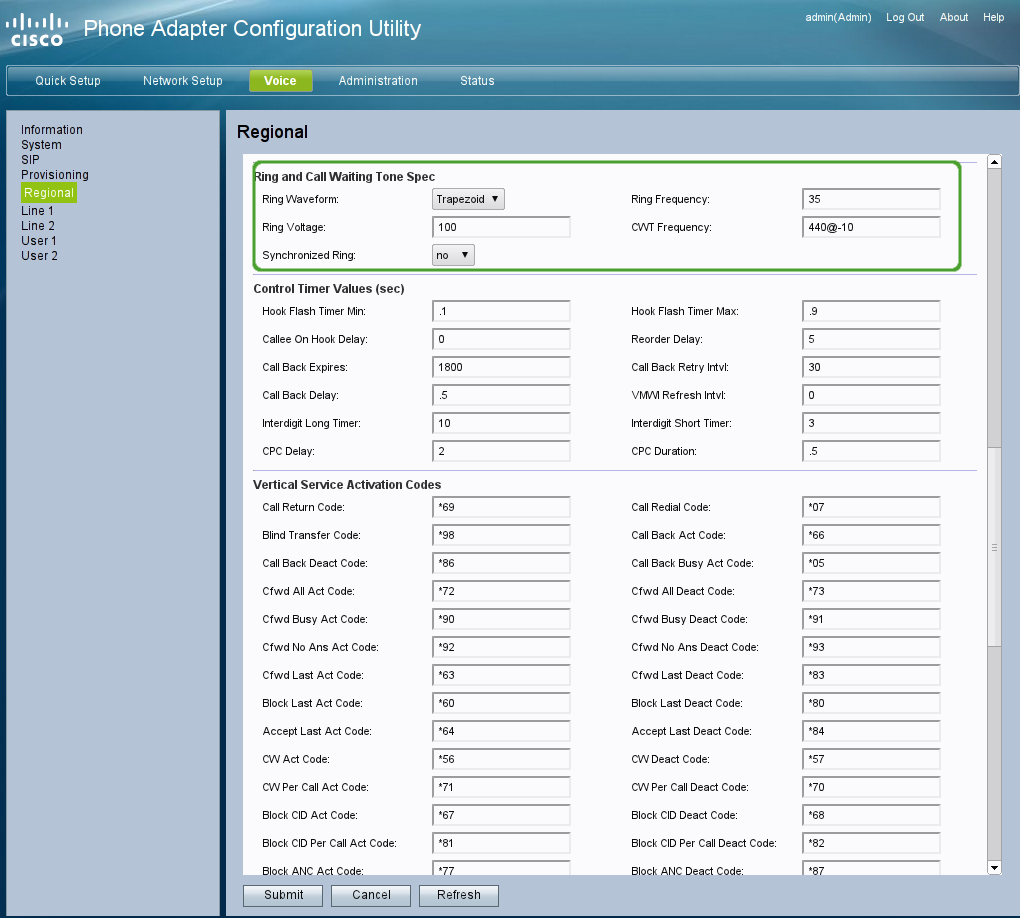Viewport: 1020px width, 918px height.
Task: Switch to the Quick Setup tab
Action: coord(68,81)
